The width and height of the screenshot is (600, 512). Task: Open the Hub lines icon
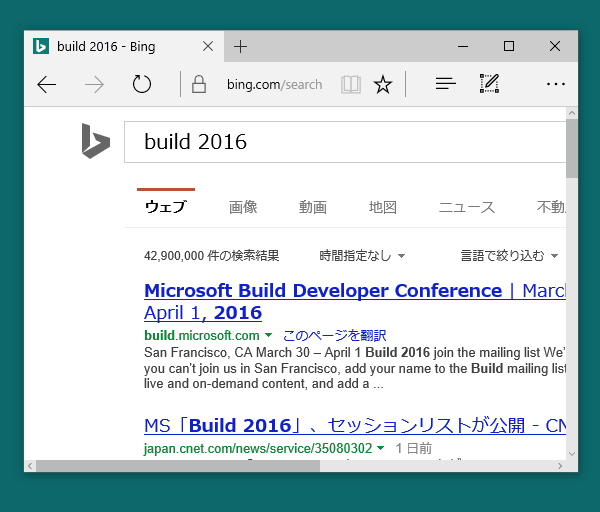(x=445, y=83)
